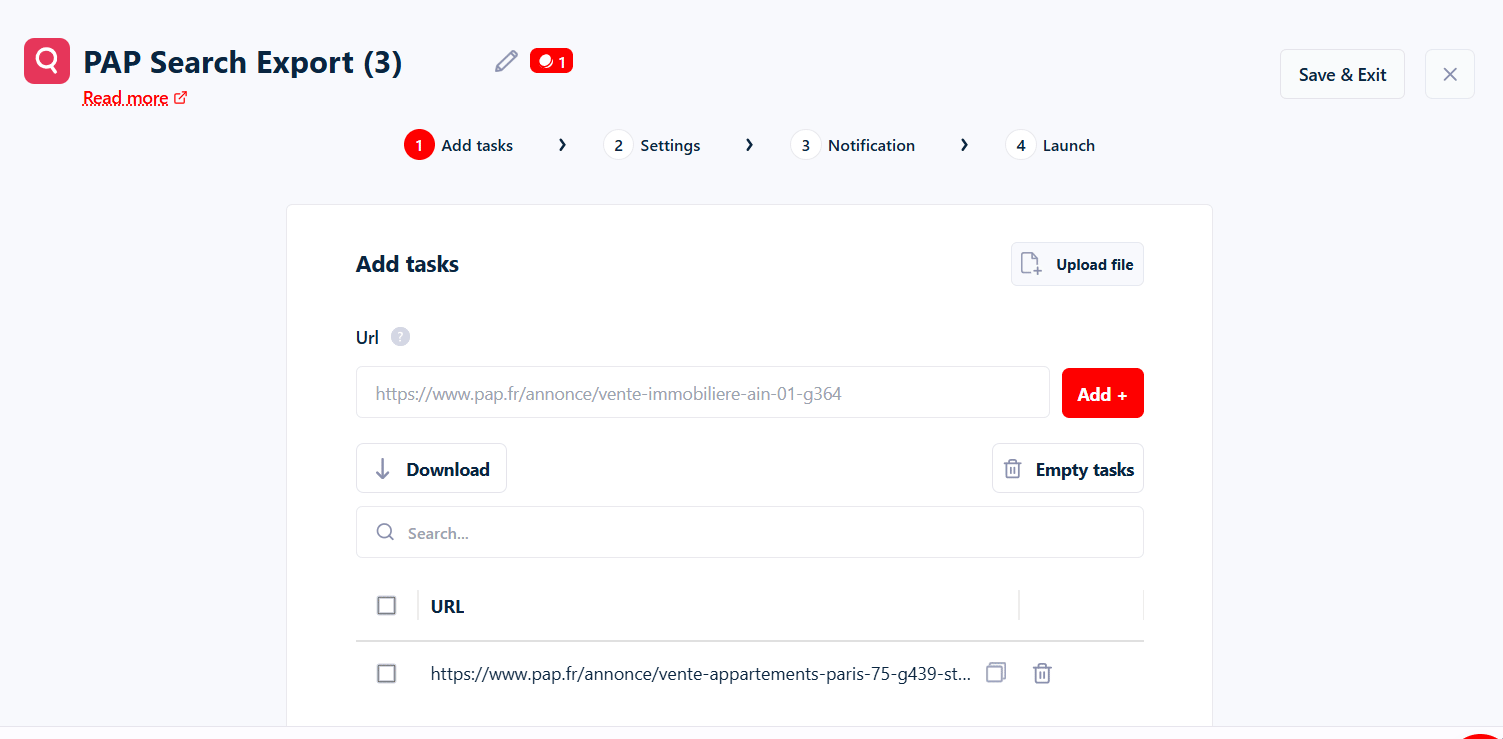Select all tasks with header checkbox
Screen dimensions: 1503x739
(387, 605)
